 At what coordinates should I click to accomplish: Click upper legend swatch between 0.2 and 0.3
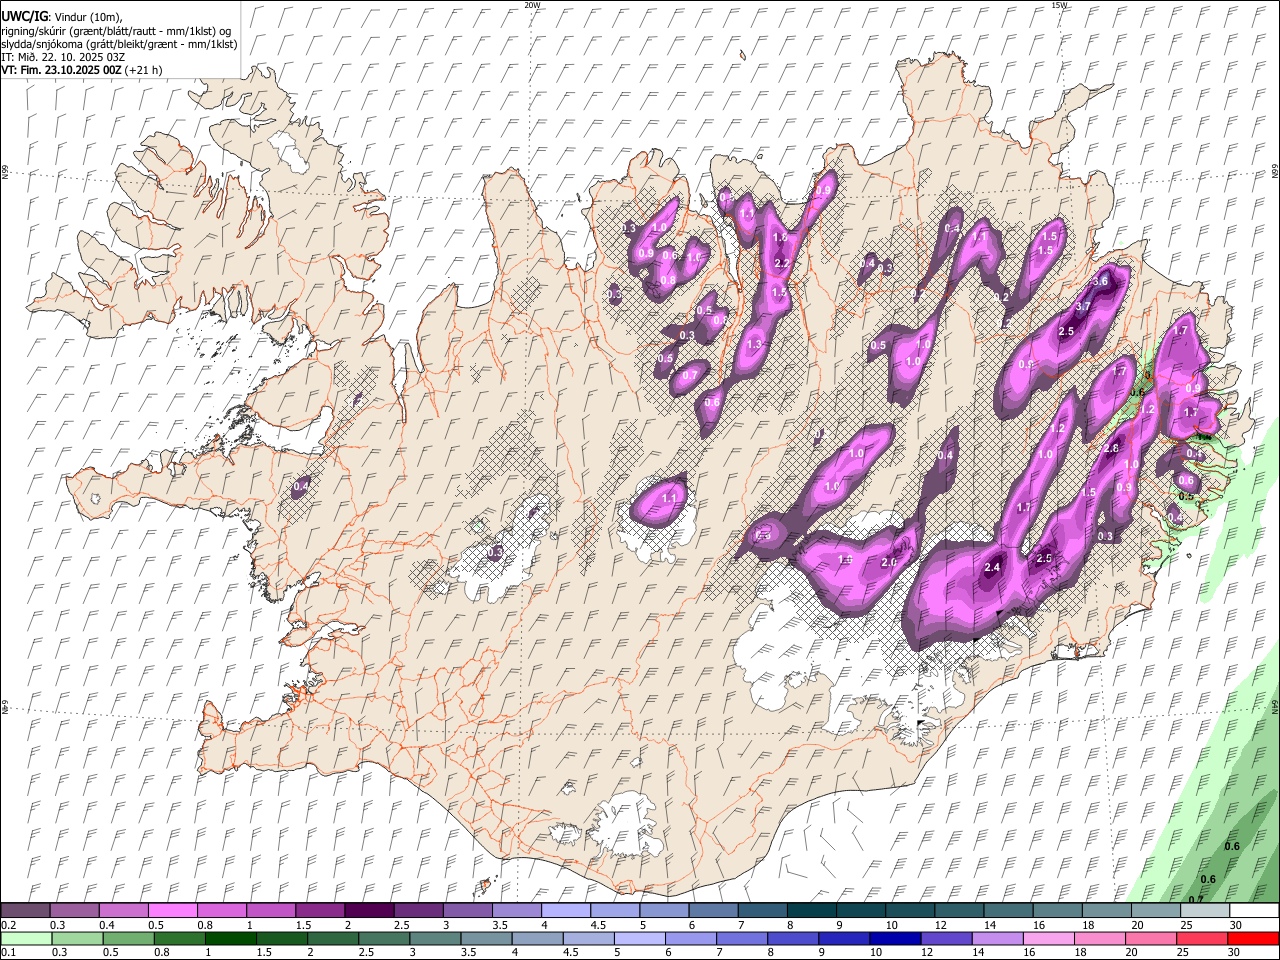tap(25, 910)
